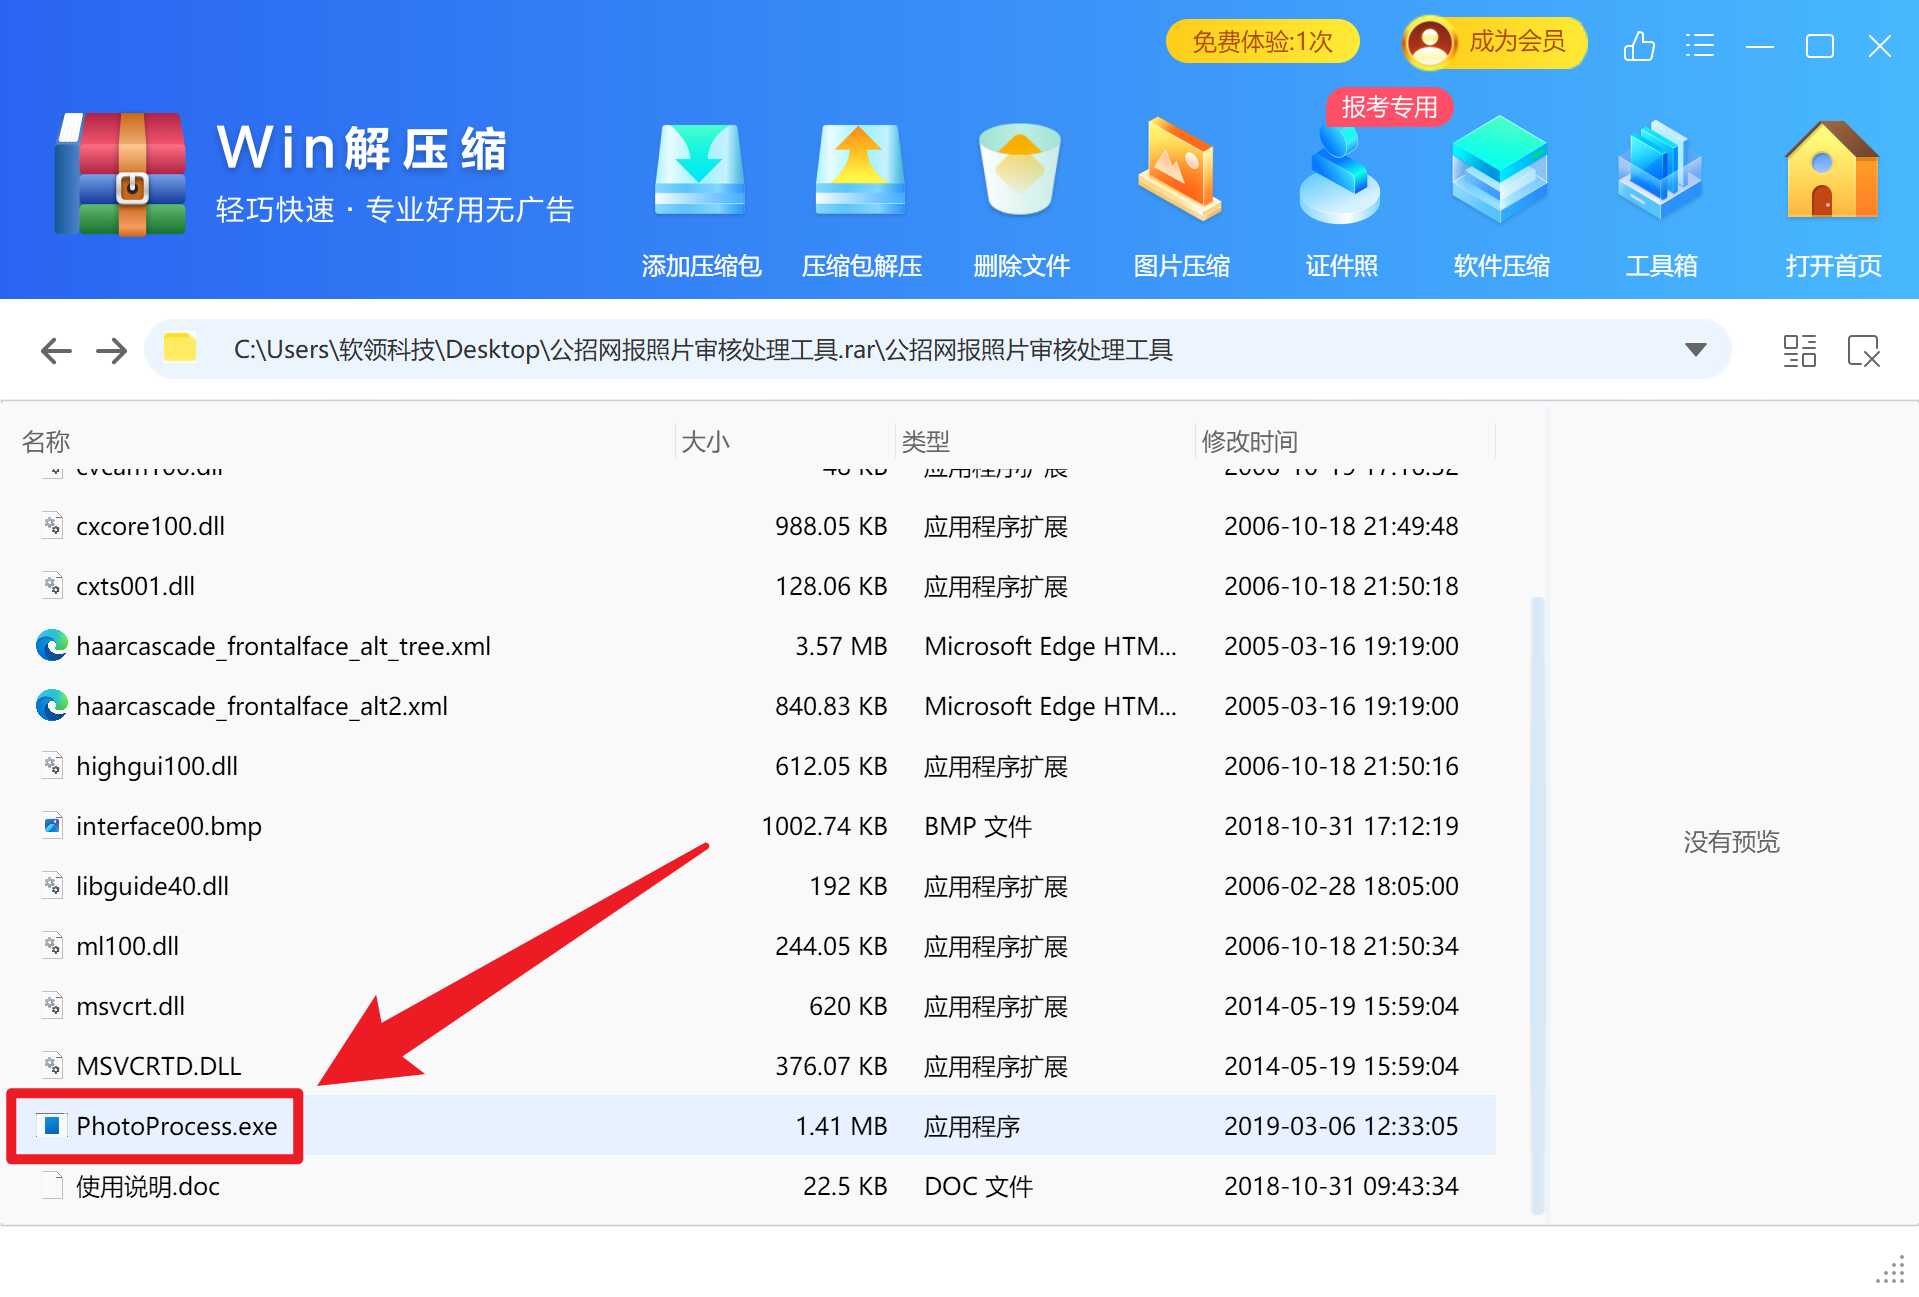Screen dimensions: 1919x1297
Task: Sort by the 名称 column header
Action: coord(46,441)
